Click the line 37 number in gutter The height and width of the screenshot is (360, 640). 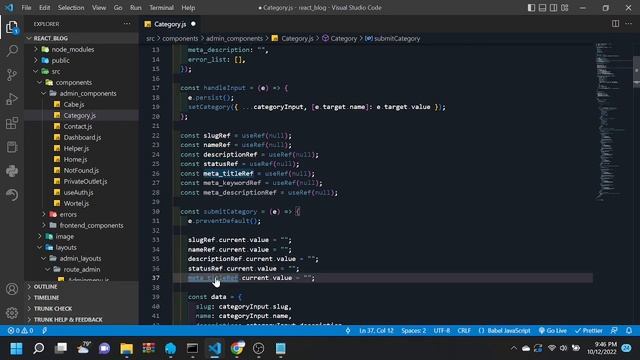(x=156, y=278)
